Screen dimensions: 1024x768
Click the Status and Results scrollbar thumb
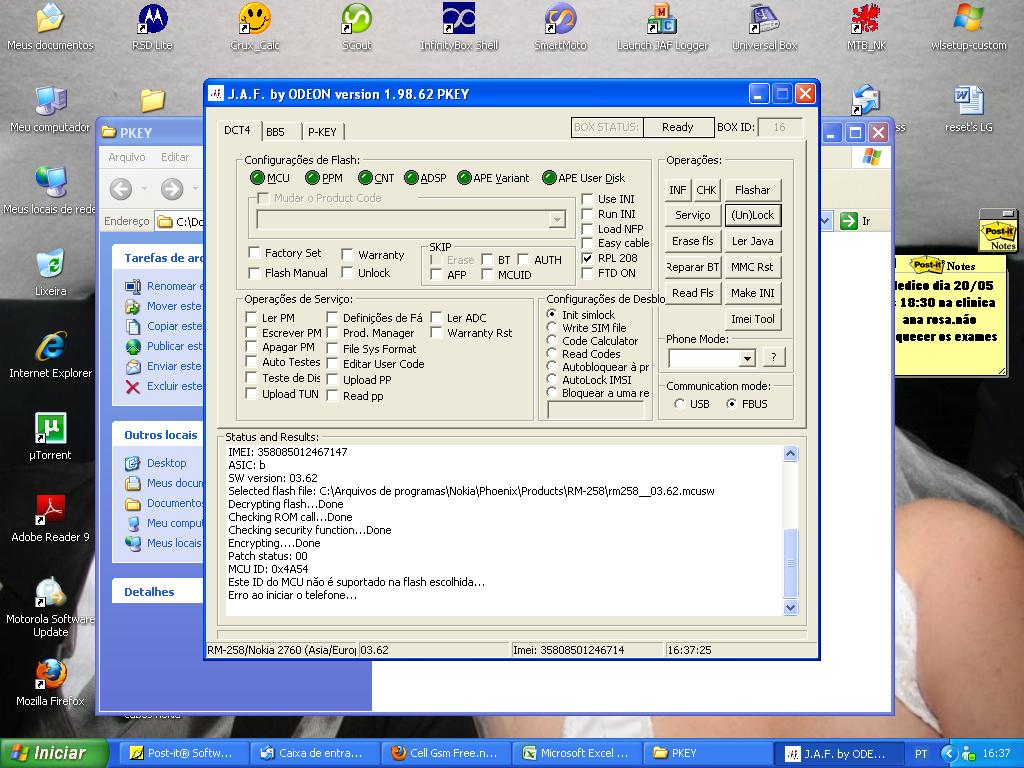tap(790, 563)
